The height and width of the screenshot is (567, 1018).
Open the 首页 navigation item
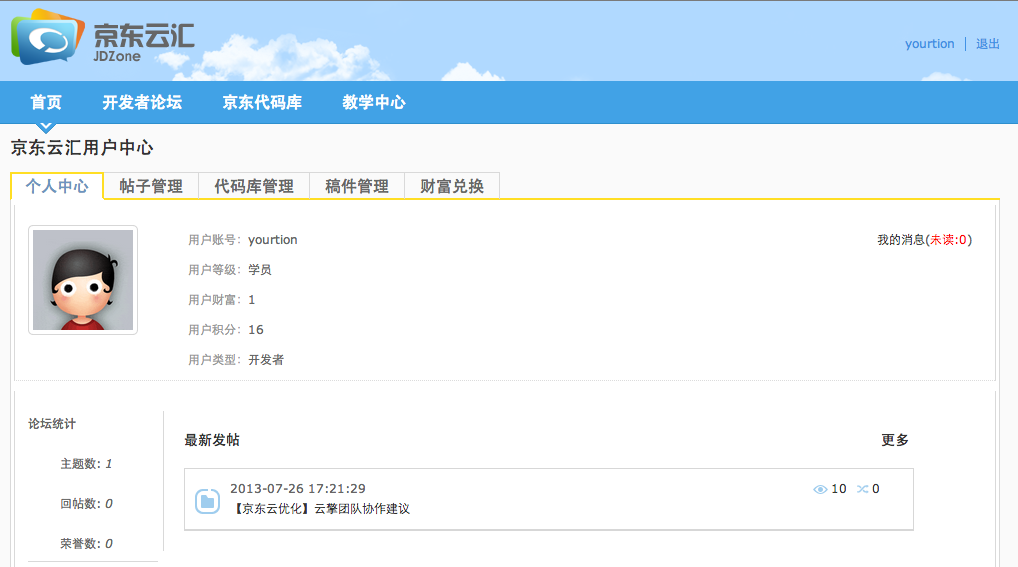click(x=46, y=102)
